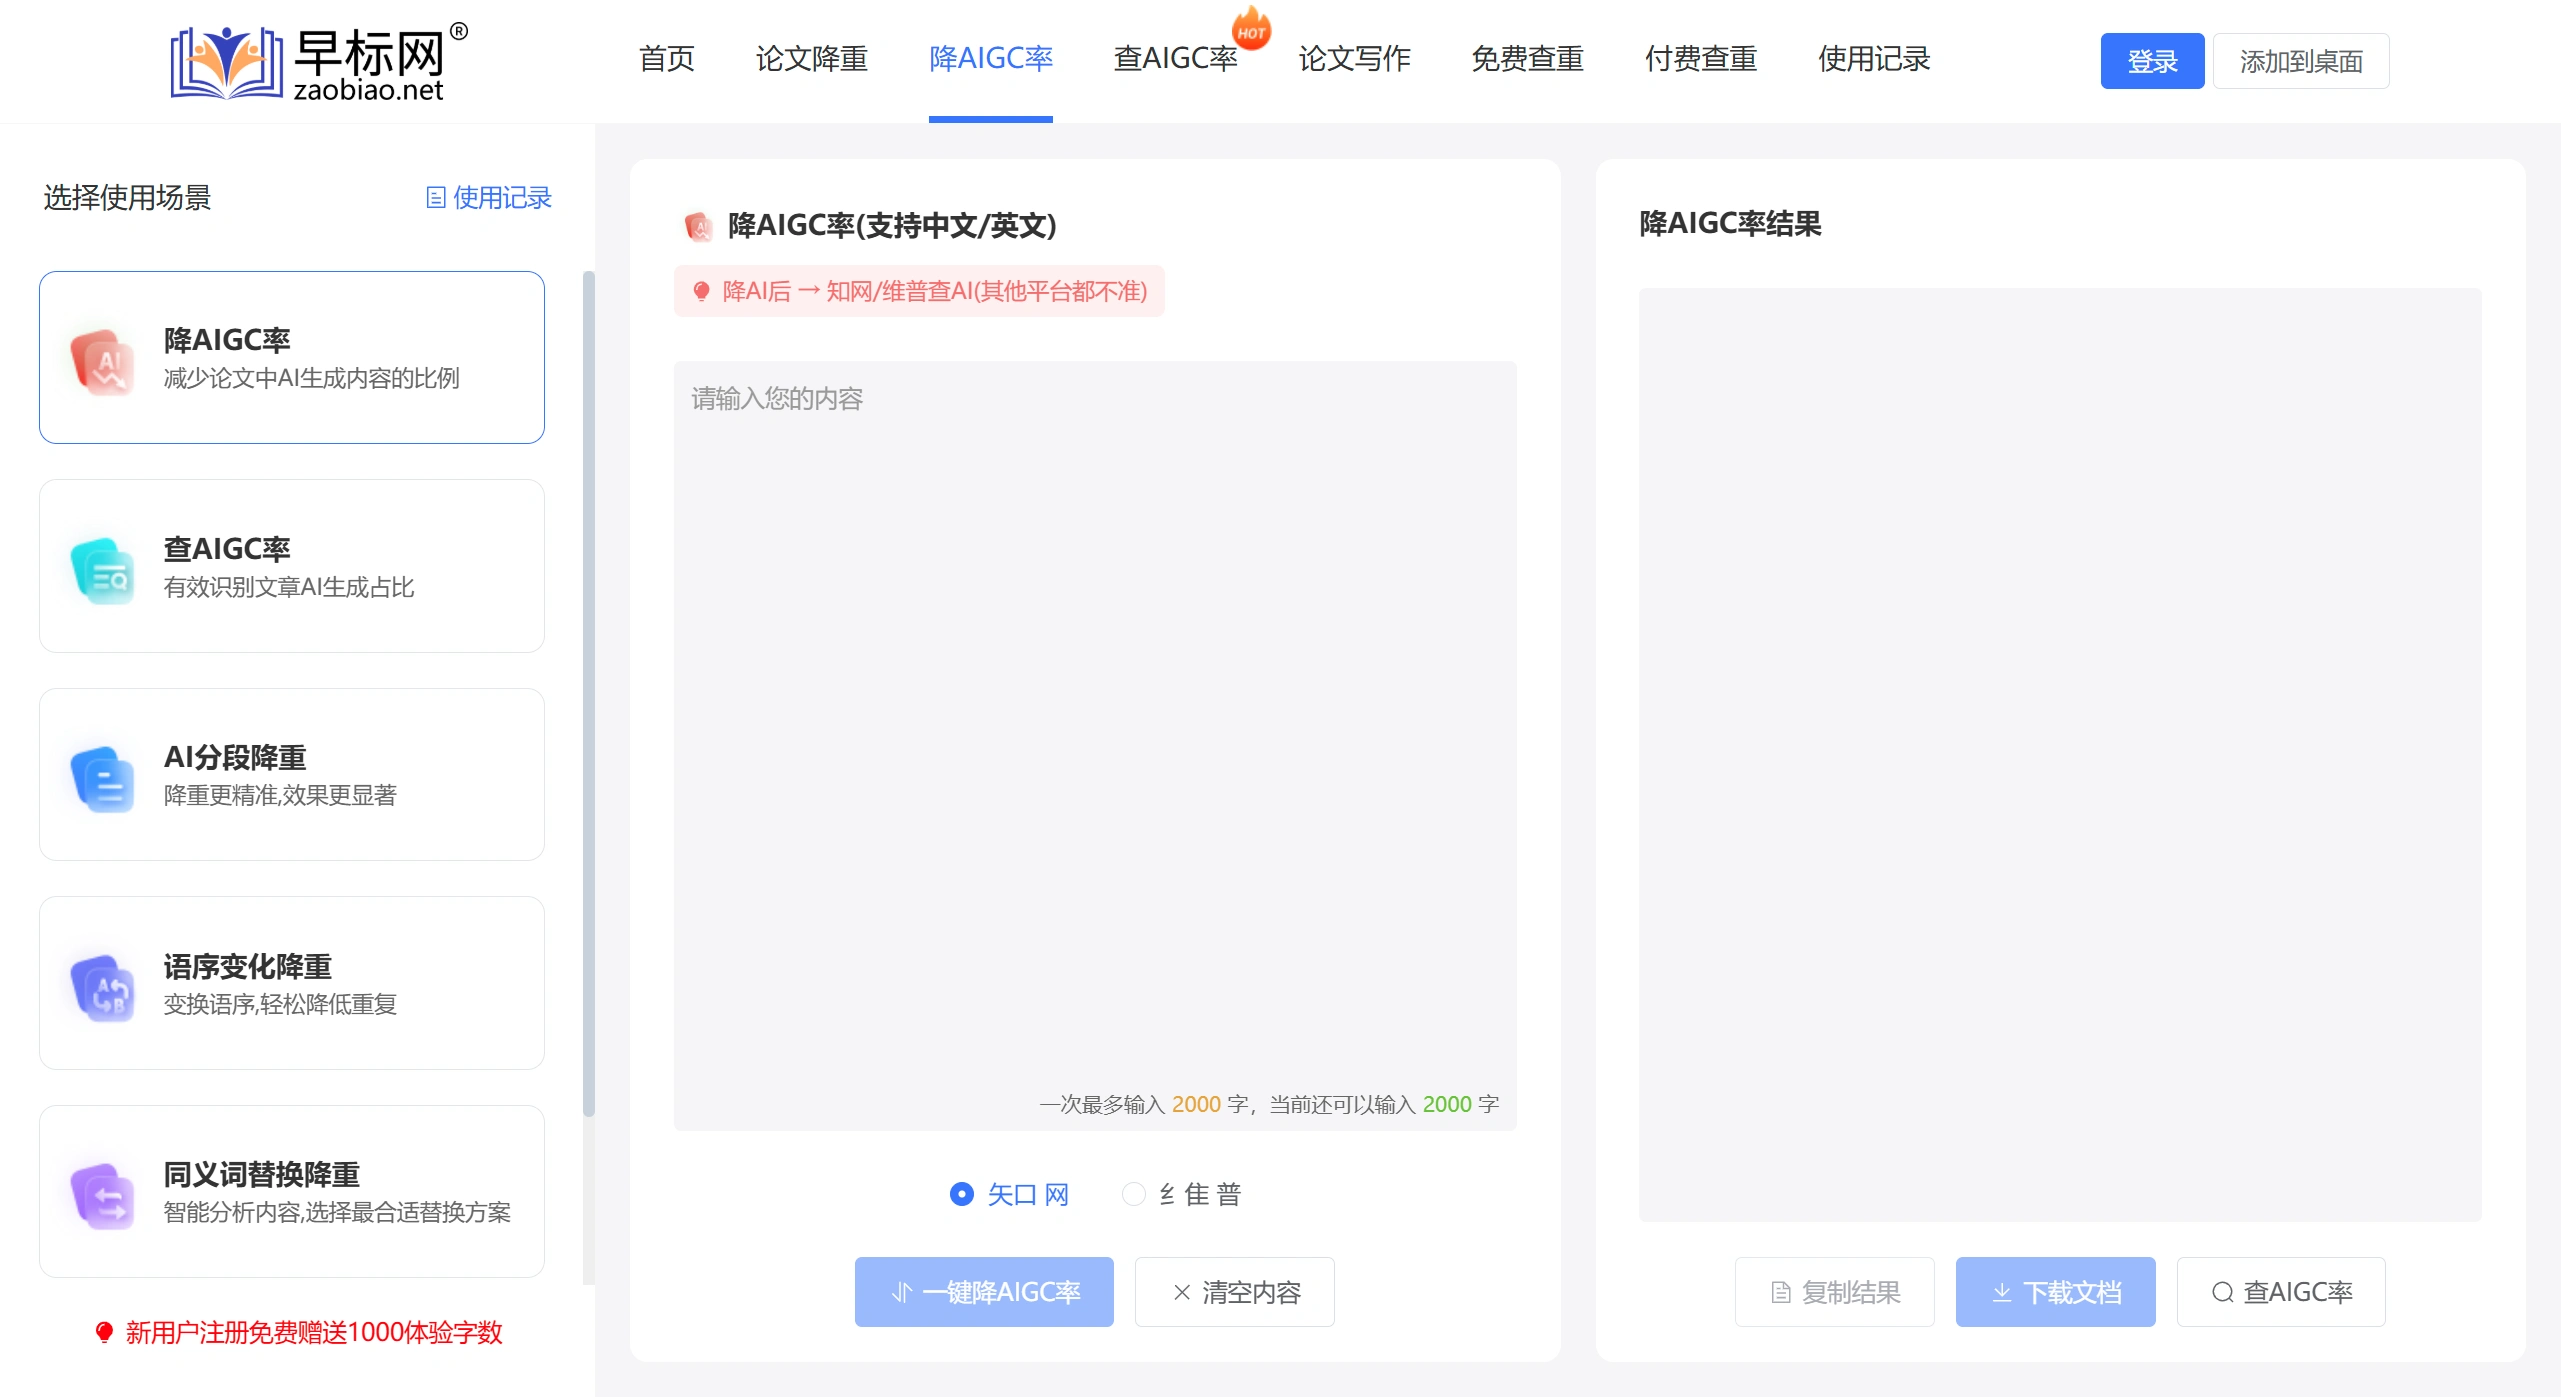The image size is (2561, 1397).
Task: Select the 查AIGC率 magnifier icon in sidebar
Action: tap(103, 568)
